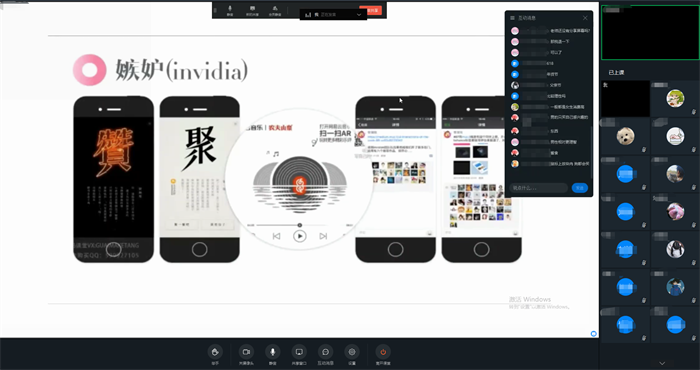This screenshot has height=370, width=700.
Task: Click the orange leave classroom power icon
Action: [383, 352]
